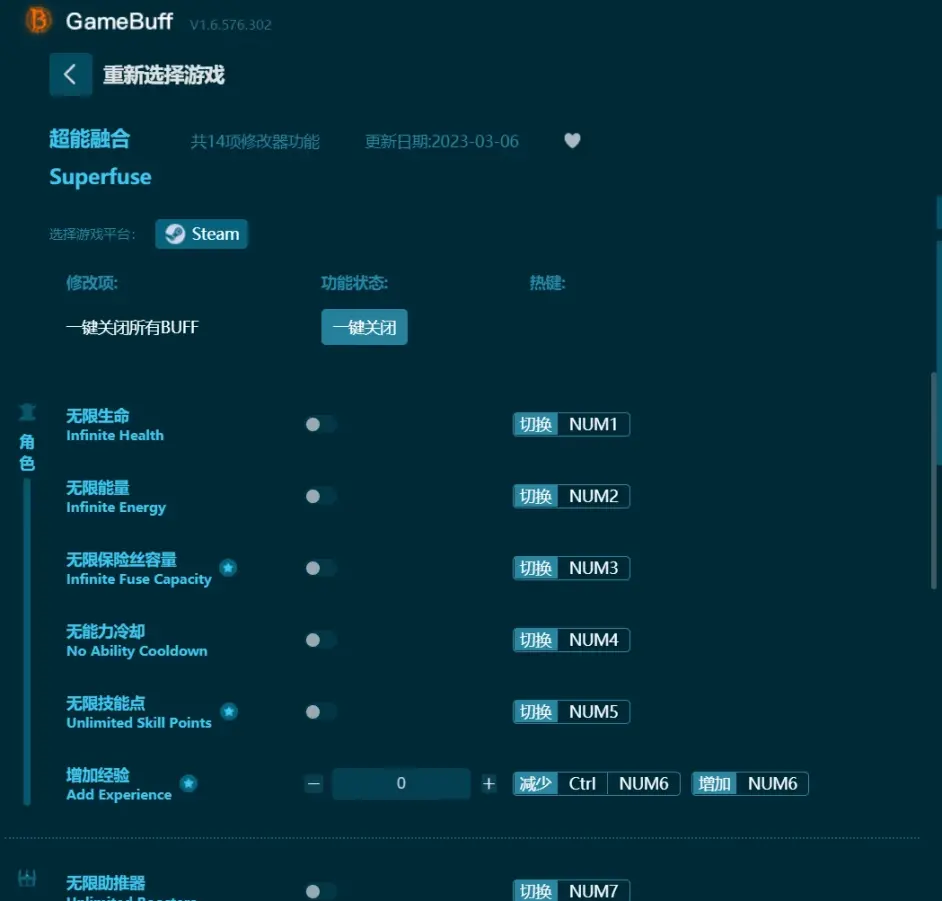The width and height of the screenshot is (942, 901).
Task: Click the 功能状态 column header
Action: [x=354, y=283]
